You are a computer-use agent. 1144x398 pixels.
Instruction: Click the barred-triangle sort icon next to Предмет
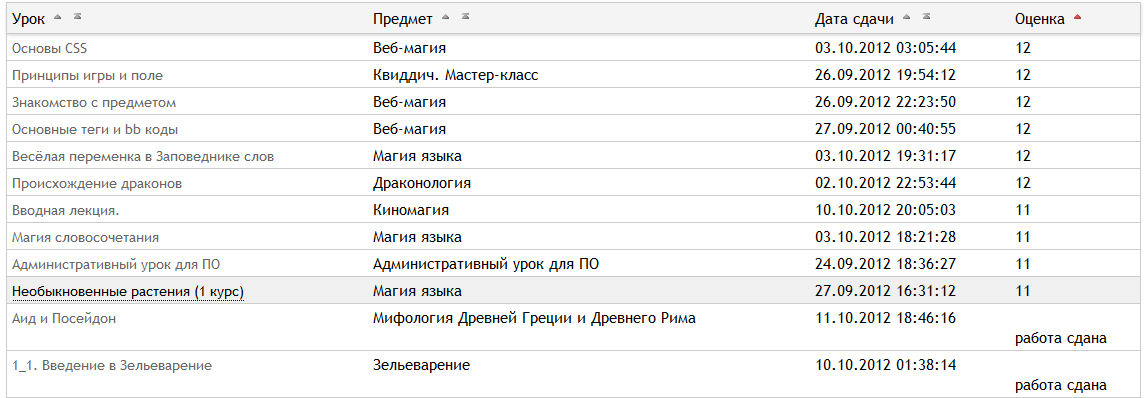pos(465,17)
